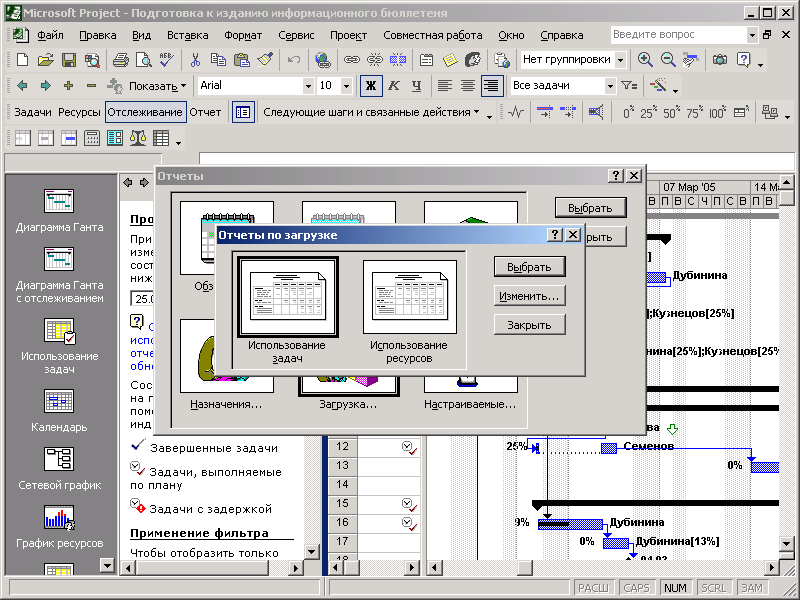Unlink tasks with broken chain icon
800x600 pixels.
click(x=374, y=60)
